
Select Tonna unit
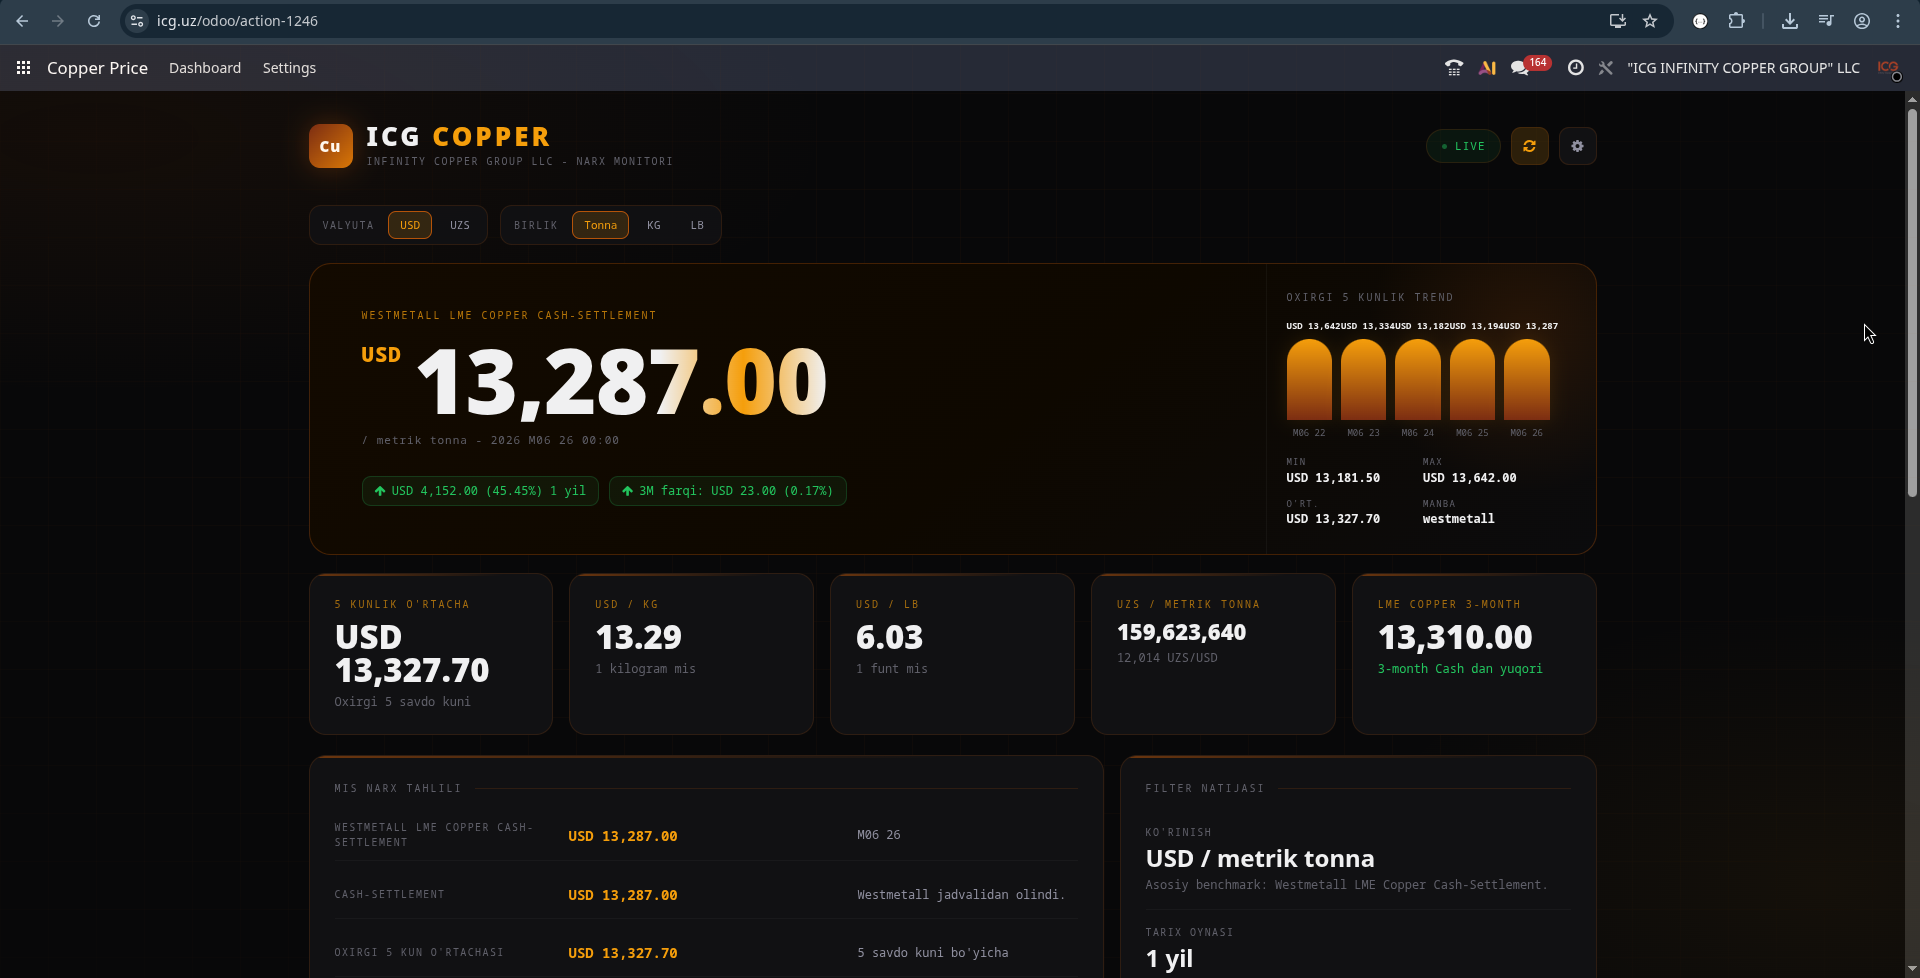pyautogui.click(x=600, y=225)
